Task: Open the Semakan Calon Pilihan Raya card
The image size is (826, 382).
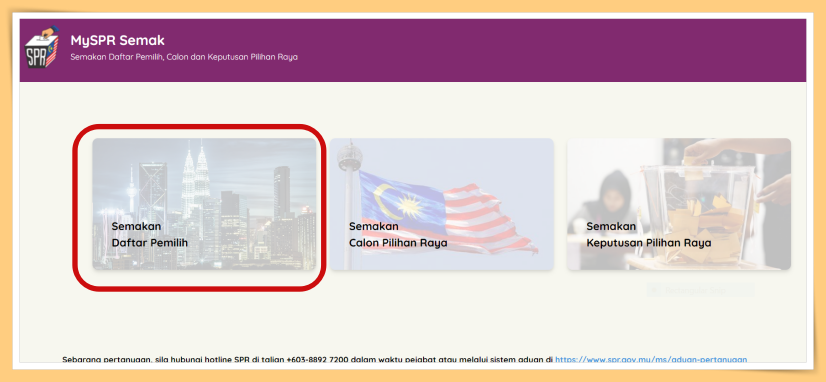Action: pyautogui.click(x=441, y=204)
